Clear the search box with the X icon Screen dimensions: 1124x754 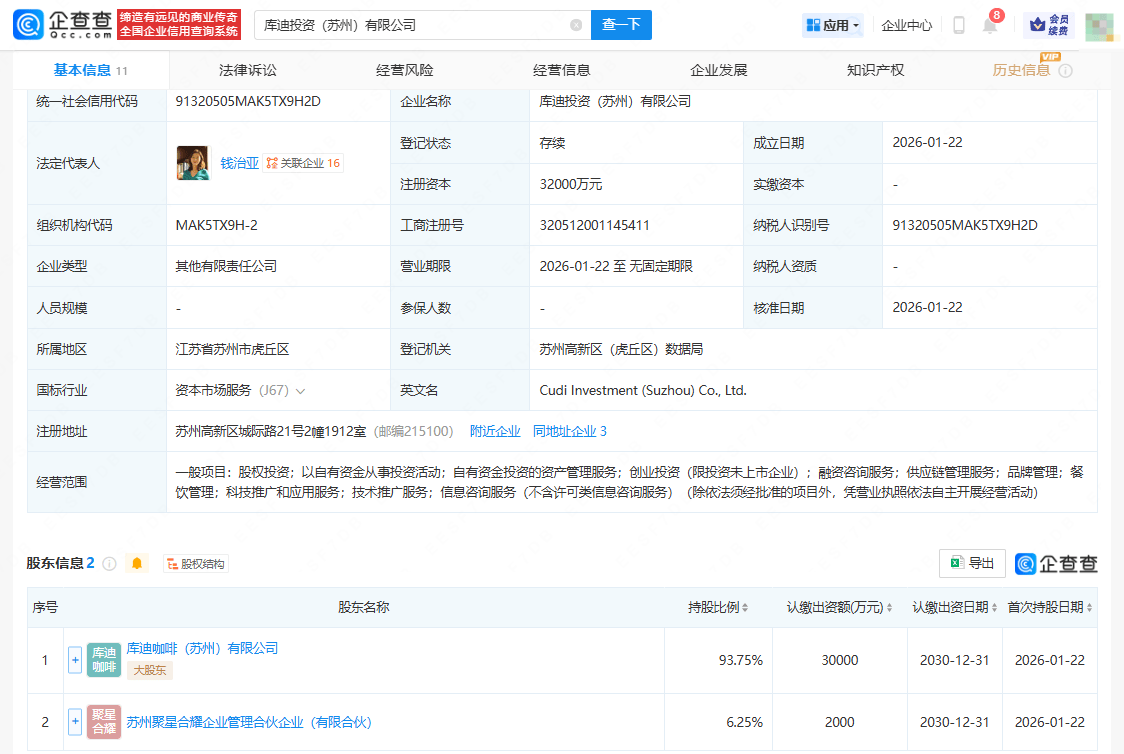point(576,25)
